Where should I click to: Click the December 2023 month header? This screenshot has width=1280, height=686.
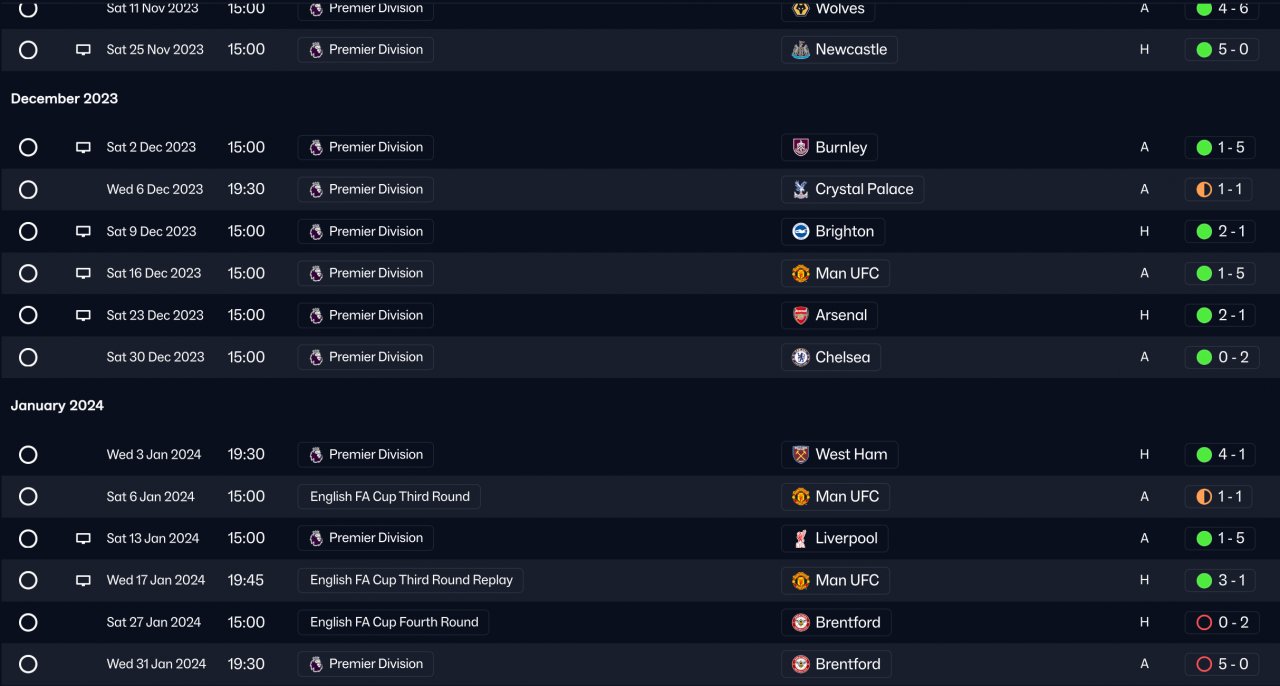tap(64, 98)
